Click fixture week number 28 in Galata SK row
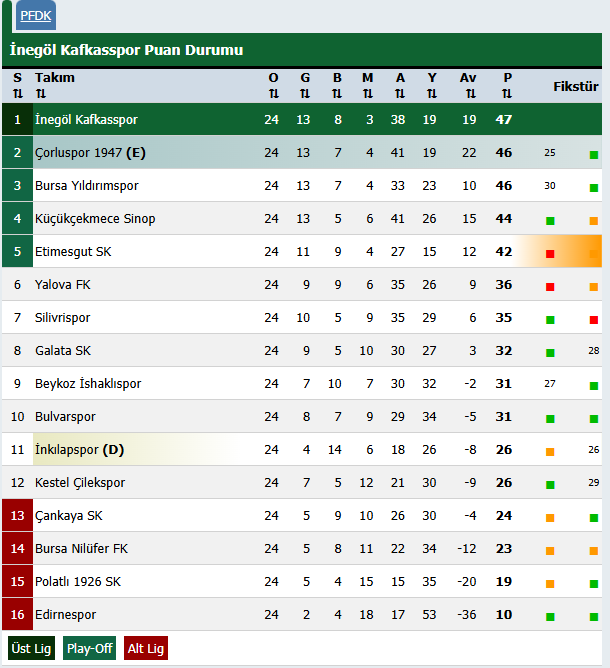The image size is (610, 668). [x=593, y=351]
